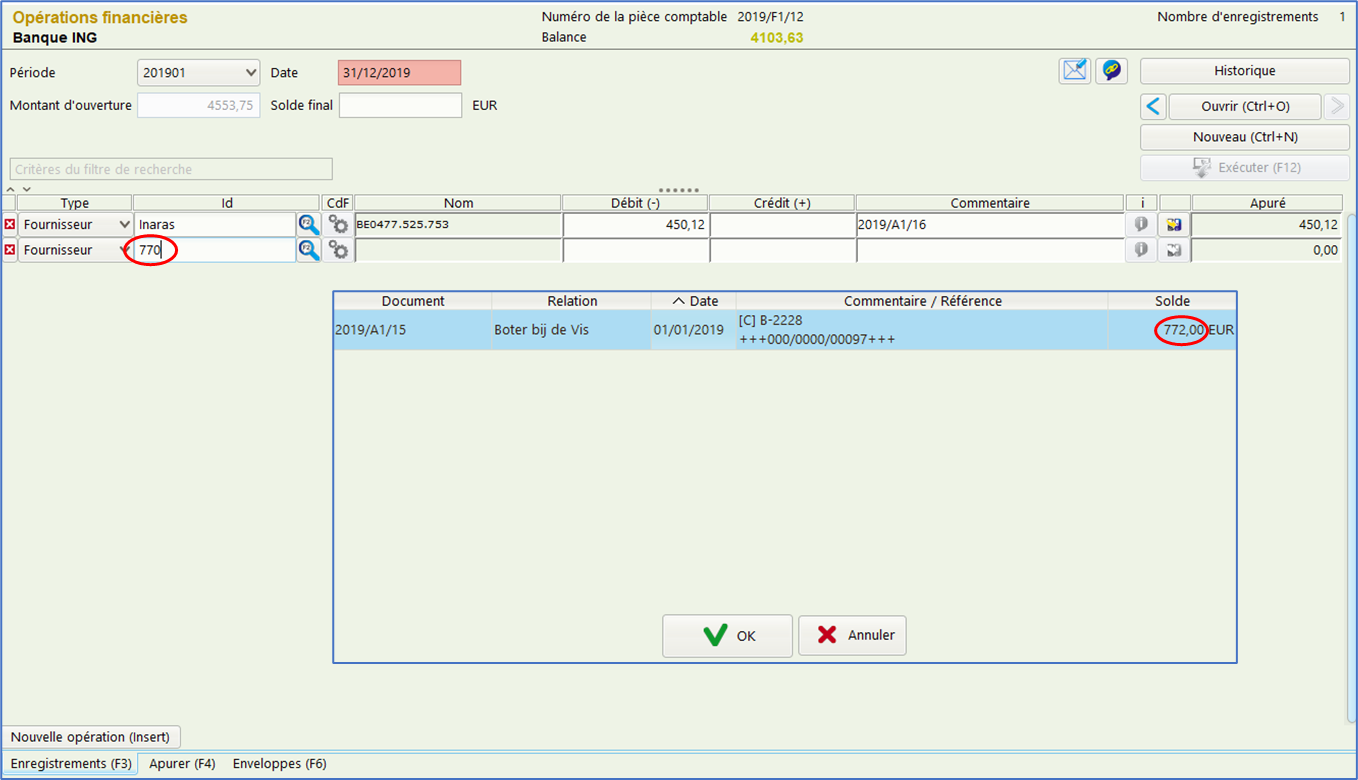Click the Crédit (+) column header

pyautogui.click(x=782, y=203)
